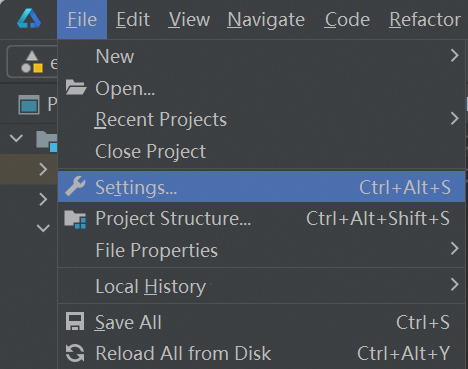This screenshot has height=369, width=468.
Task: Expand the Local History submenu arrow
Action: (x=455, y=285)
